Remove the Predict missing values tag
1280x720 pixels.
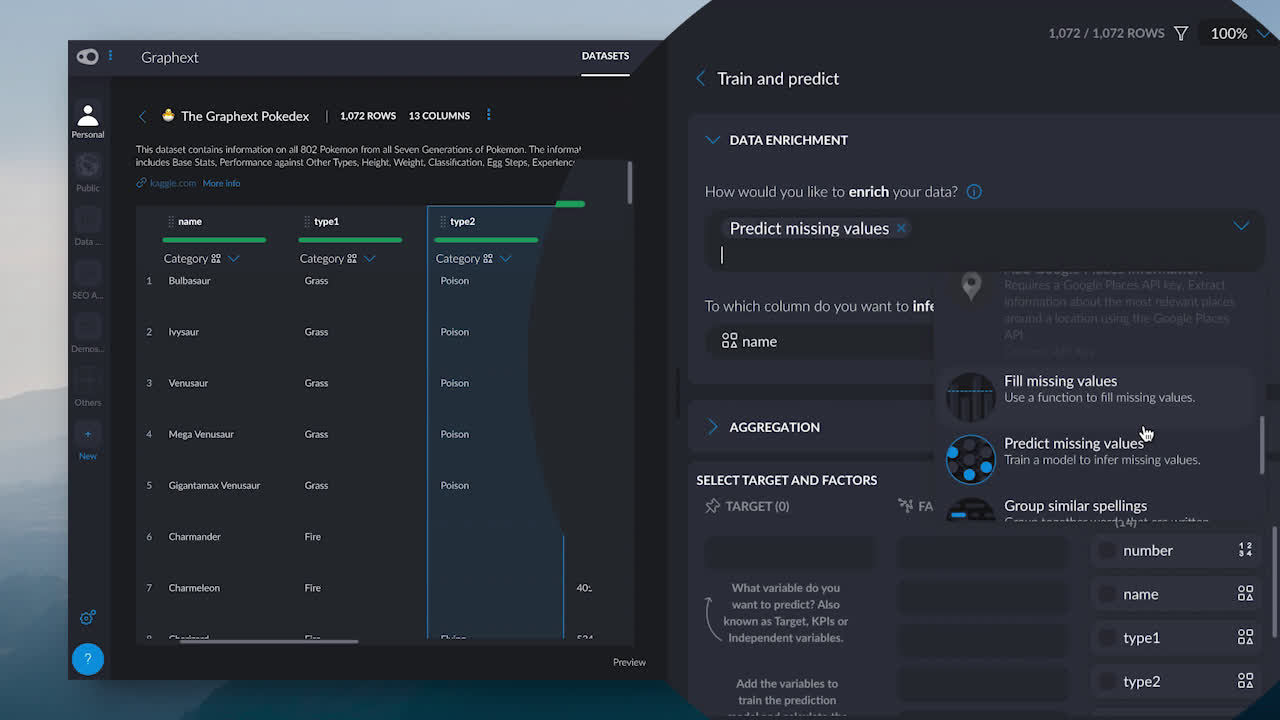tap(901, 228)
